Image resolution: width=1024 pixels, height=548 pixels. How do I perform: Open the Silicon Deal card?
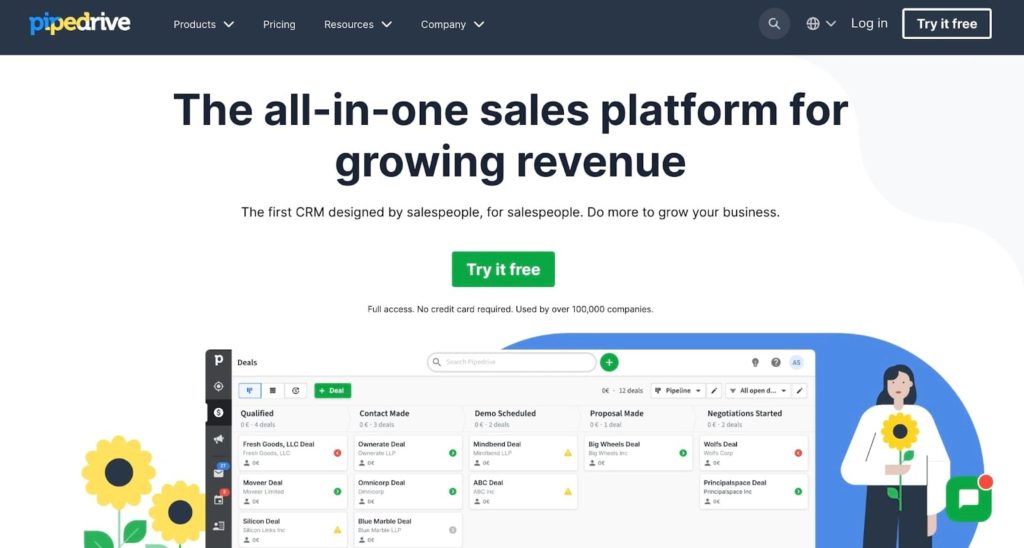(x=293, y=530)
